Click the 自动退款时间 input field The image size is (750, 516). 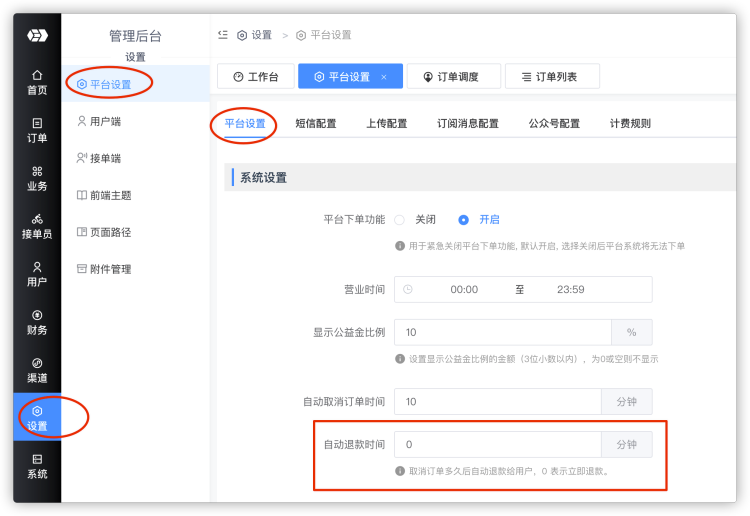pyautogui.click(x=498, y=445)
